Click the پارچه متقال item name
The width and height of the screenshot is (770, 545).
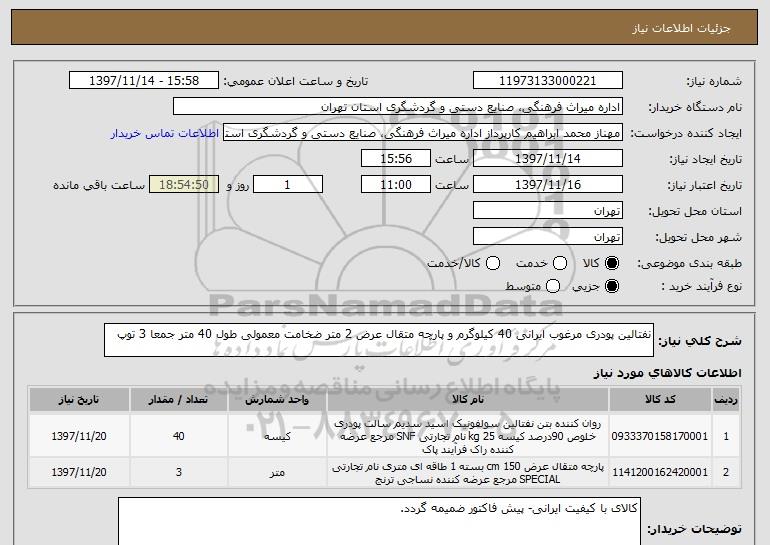click(468, 473)
